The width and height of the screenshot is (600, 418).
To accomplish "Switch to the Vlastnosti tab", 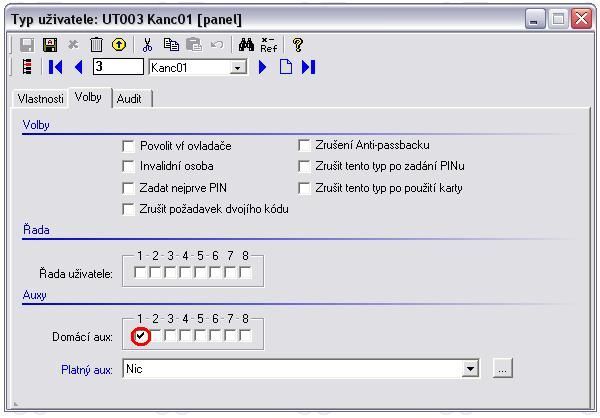I will click(41, 99).
